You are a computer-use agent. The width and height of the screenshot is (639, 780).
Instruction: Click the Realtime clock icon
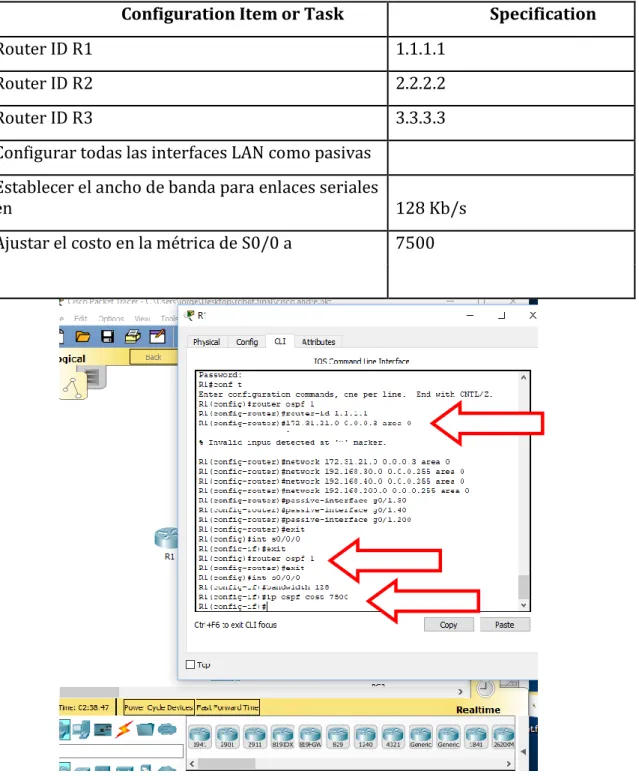tap(485, 689)
